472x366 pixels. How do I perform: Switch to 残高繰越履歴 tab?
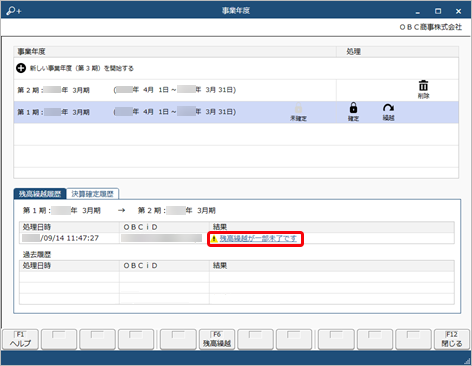(x=40, y=194)
